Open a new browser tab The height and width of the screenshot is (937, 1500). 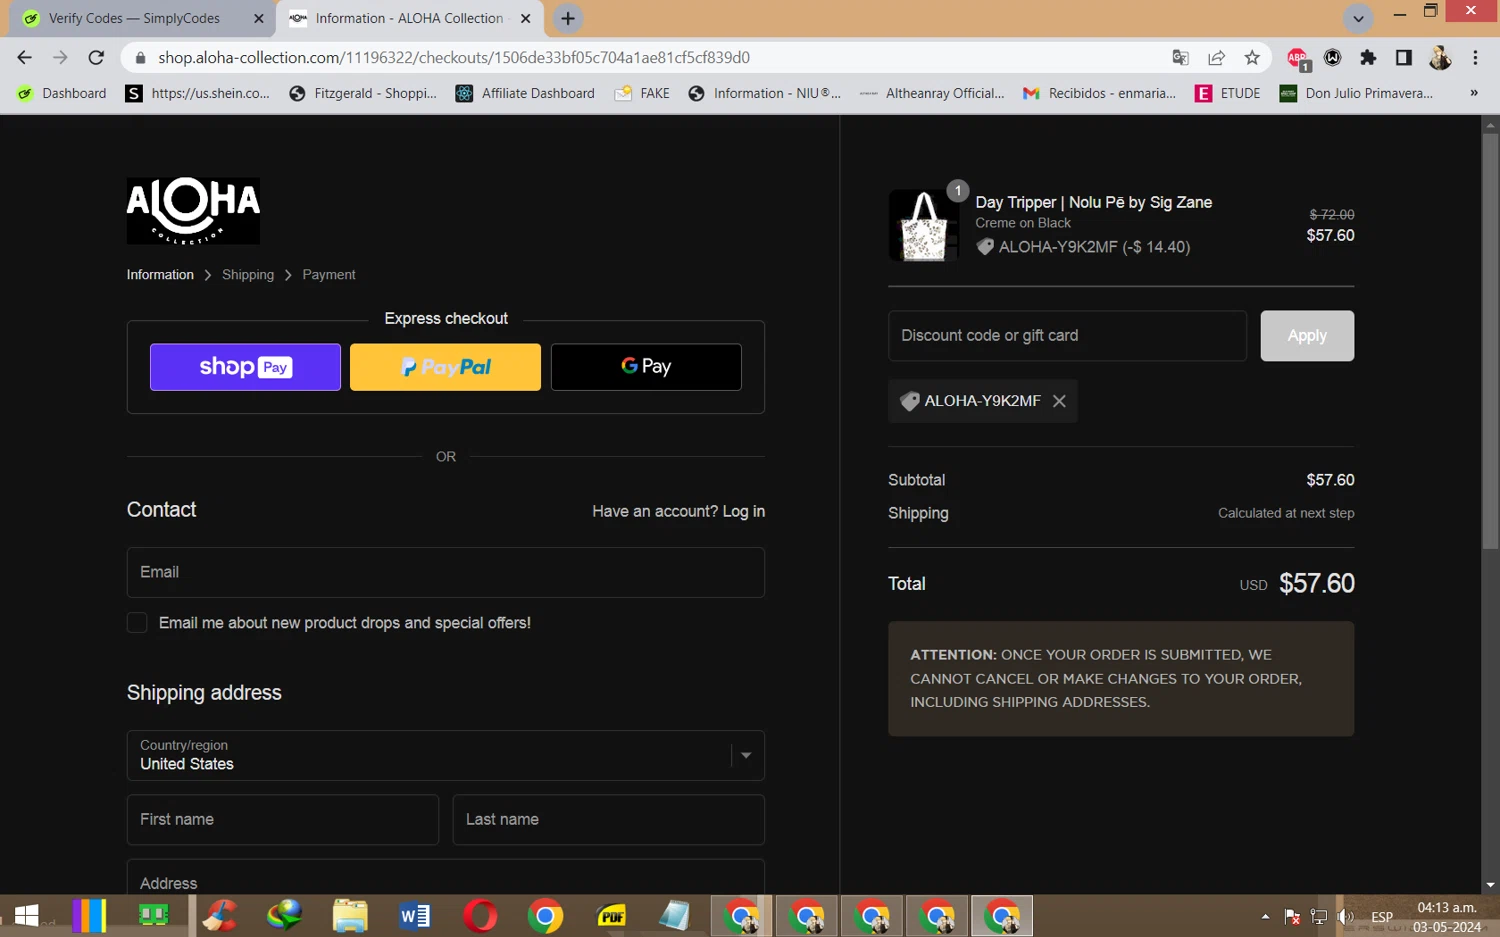(568, 18)
